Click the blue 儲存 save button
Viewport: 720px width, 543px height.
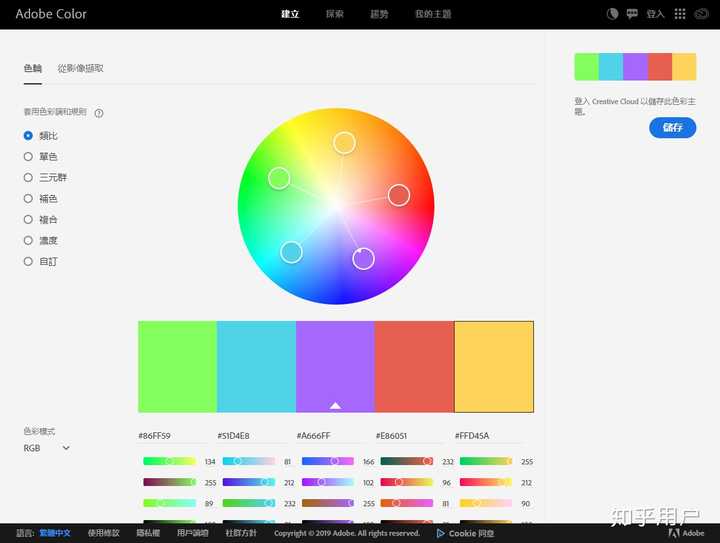tap(672, 128)
